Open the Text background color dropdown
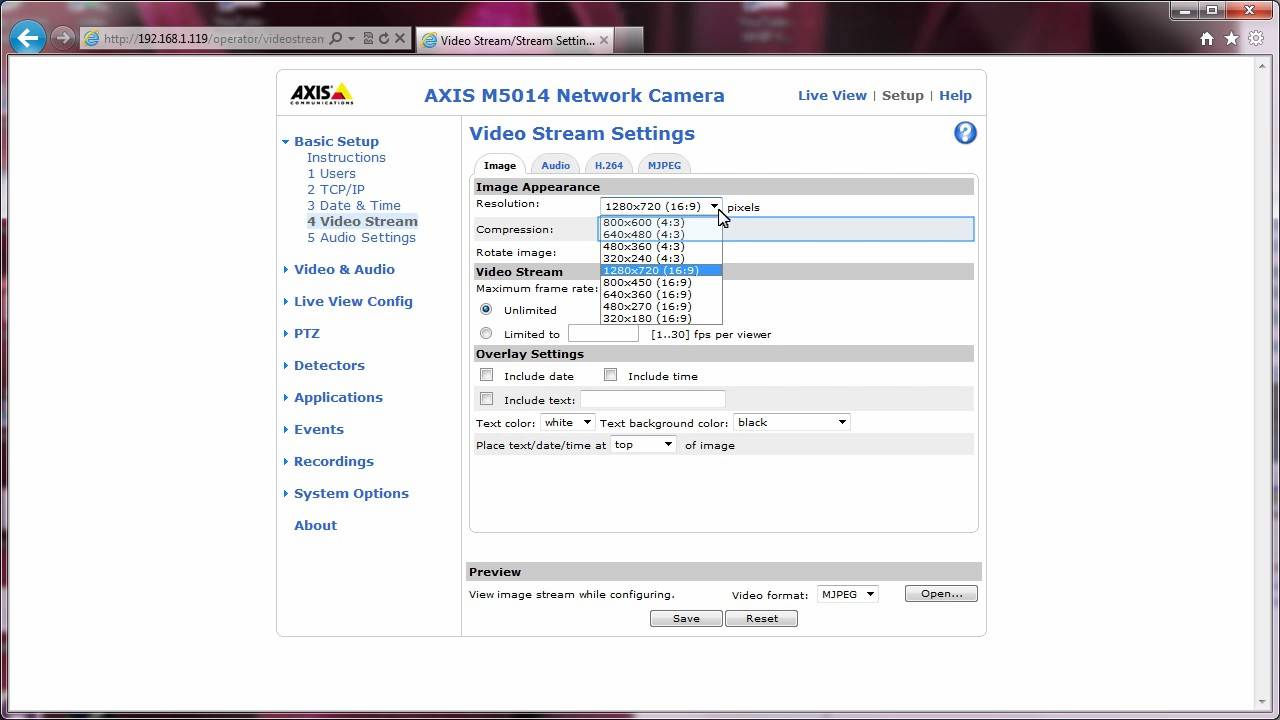Screen dimensions: 1280x720 792,422
